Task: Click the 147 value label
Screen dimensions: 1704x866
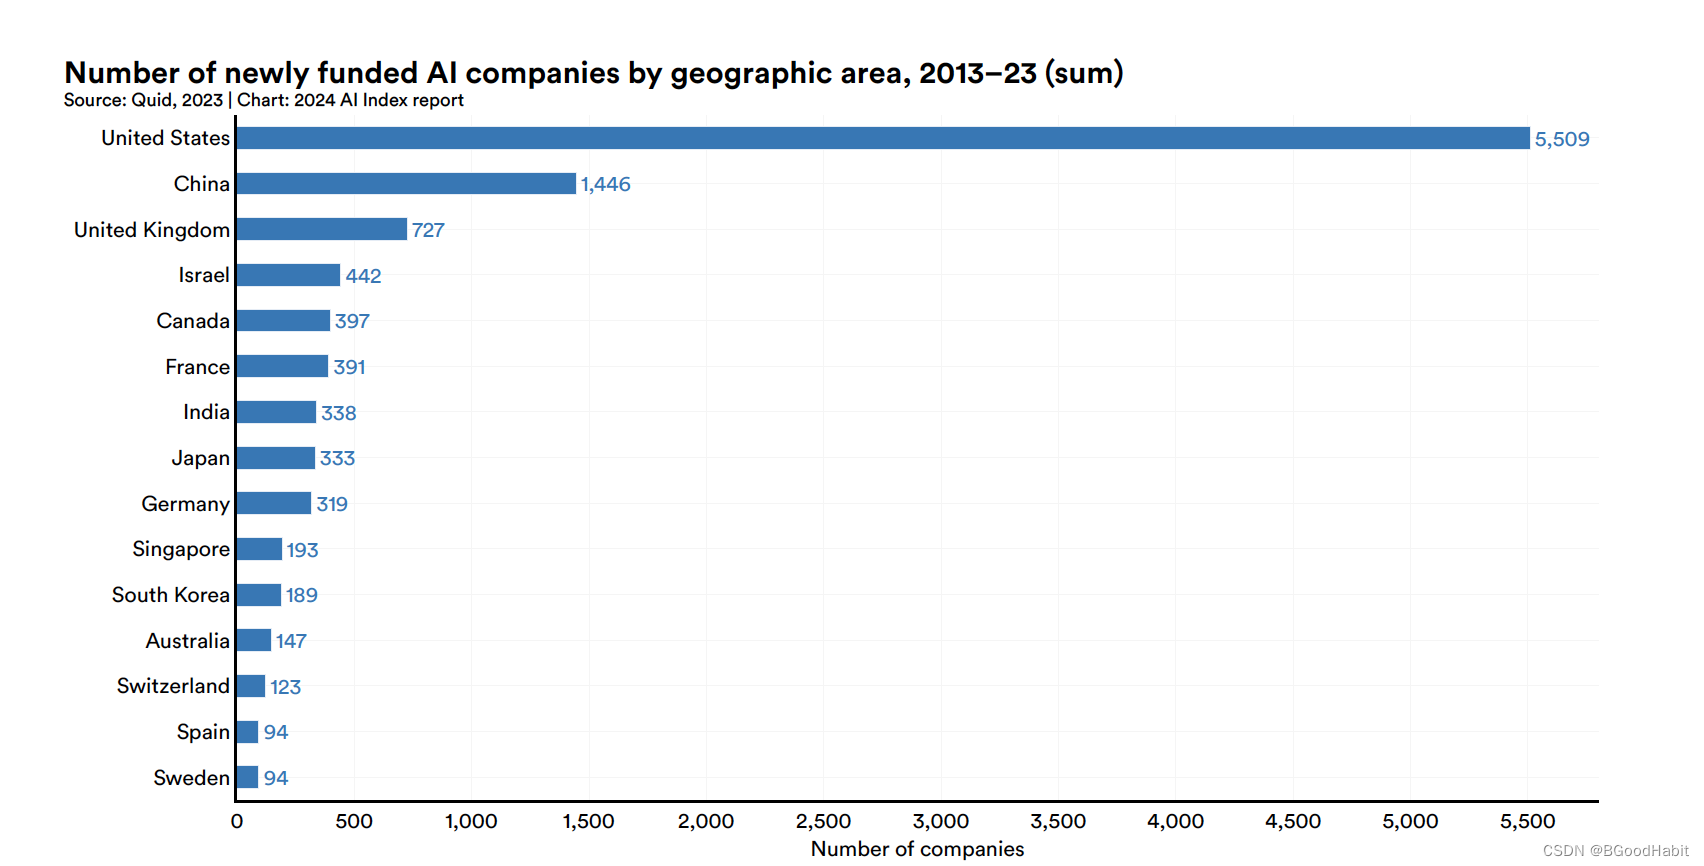Action: pyautogui.click(x=291, y=641)
